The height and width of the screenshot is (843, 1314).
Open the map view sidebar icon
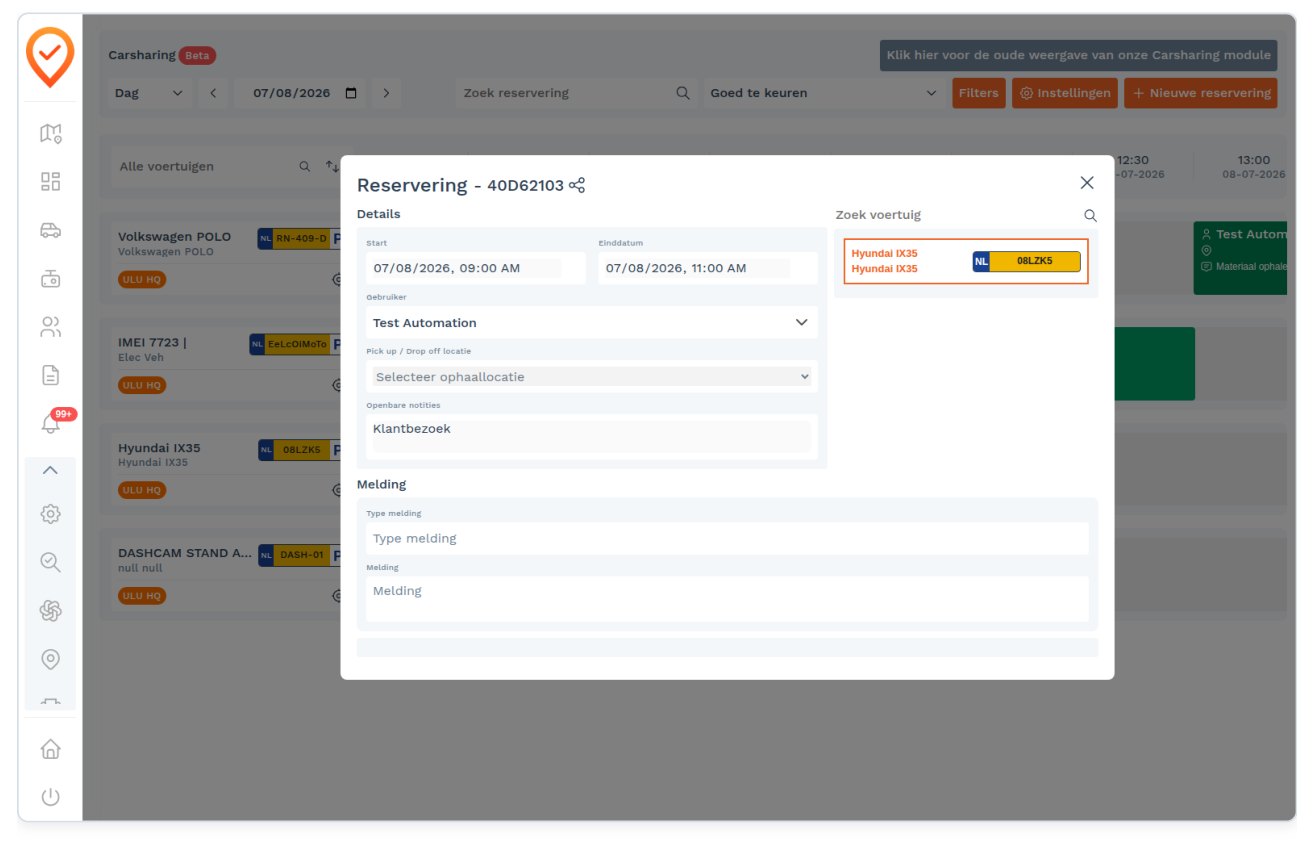tap(50, 133)
